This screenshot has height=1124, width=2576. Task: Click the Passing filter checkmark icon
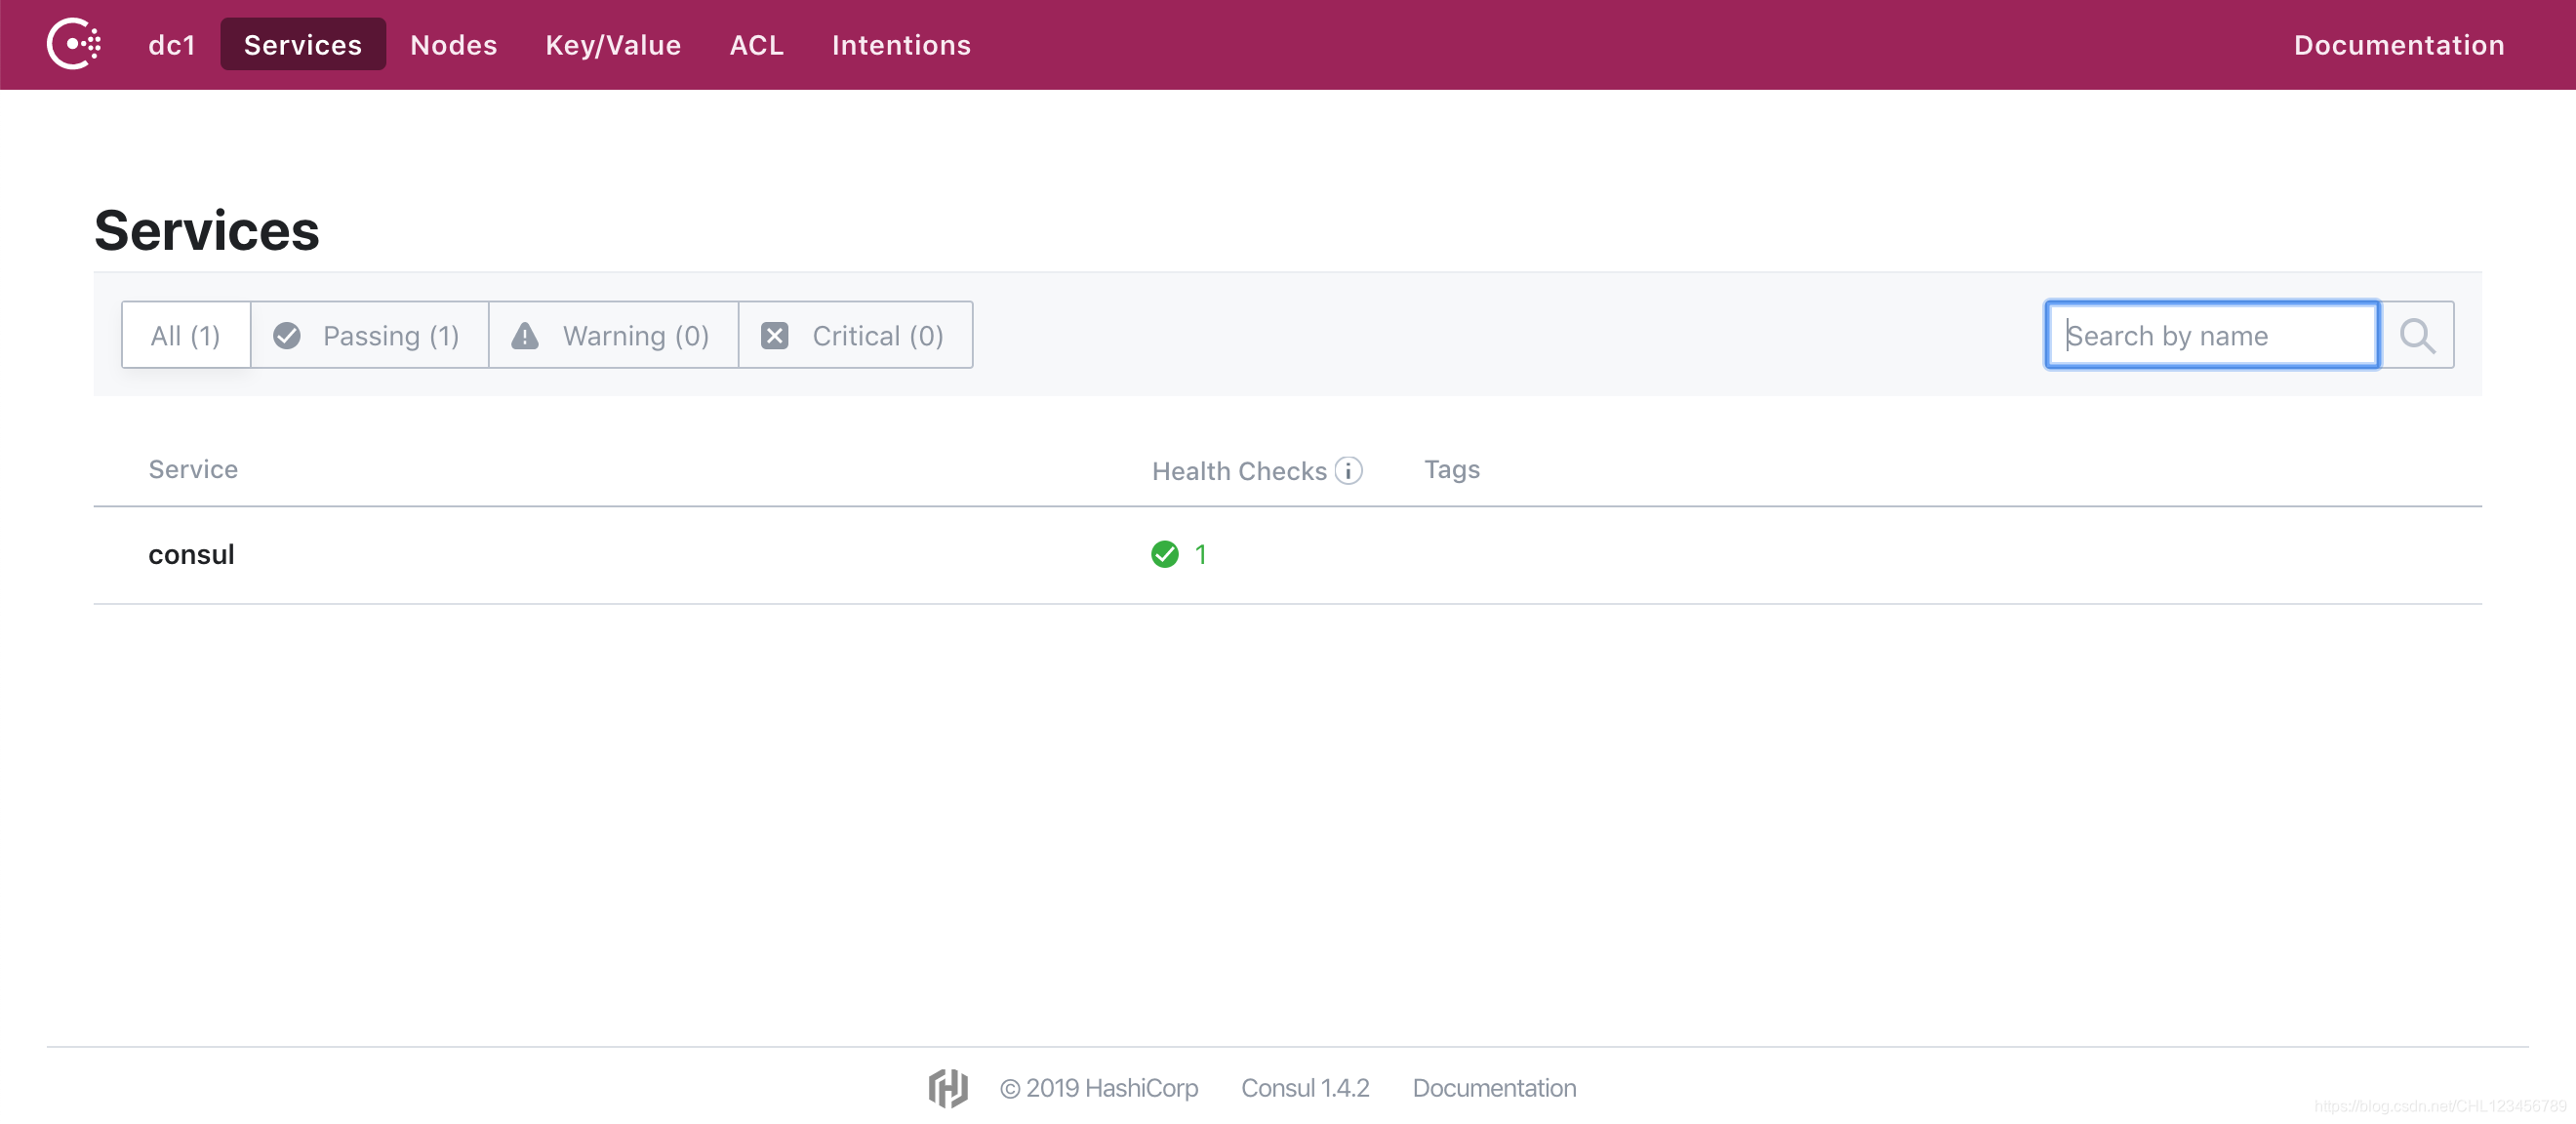coord(287,336)
